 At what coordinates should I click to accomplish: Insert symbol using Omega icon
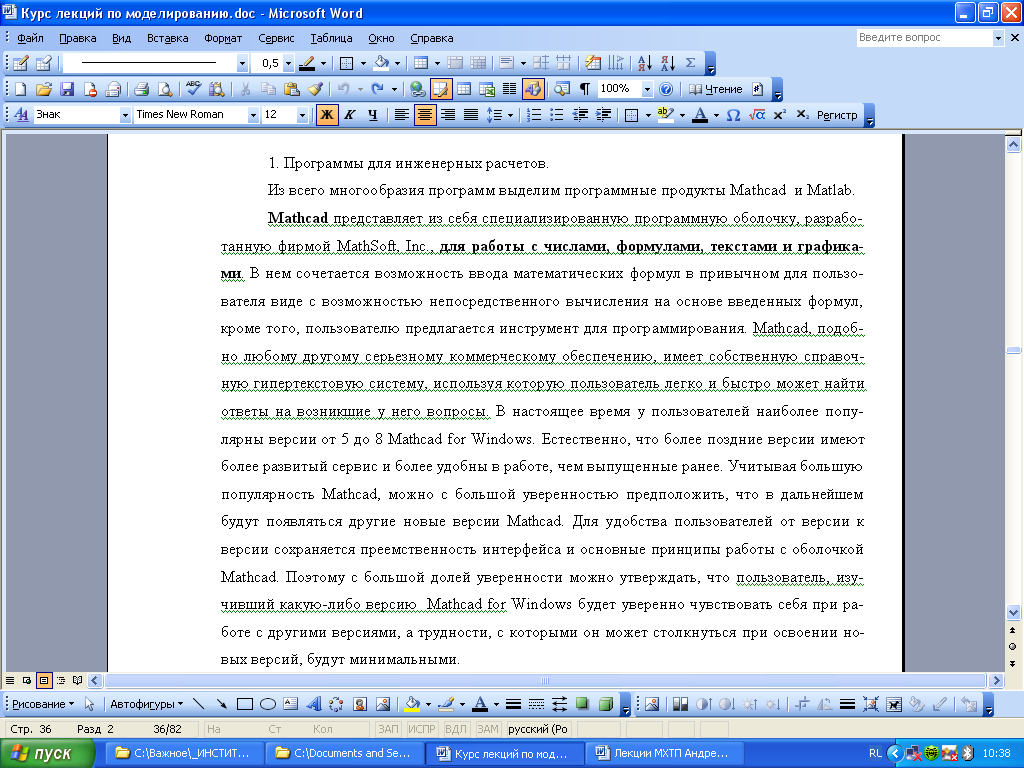tap(733, 115)
